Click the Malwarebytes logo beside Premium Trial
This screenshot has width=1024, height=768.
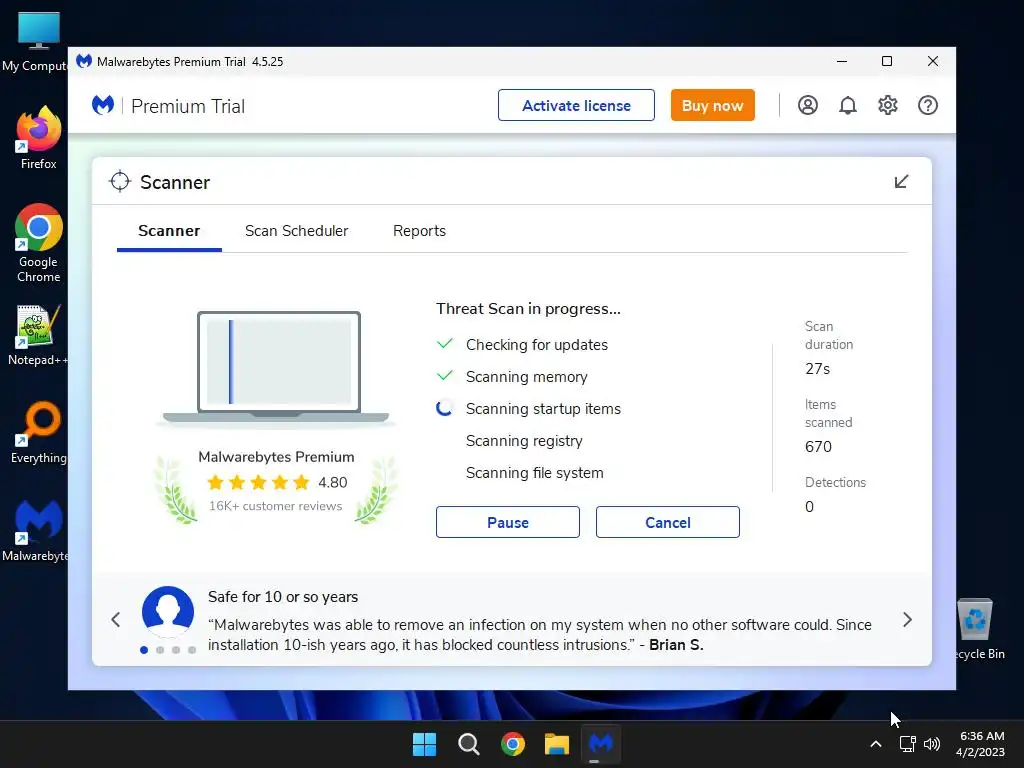click(x=103, y=105)
